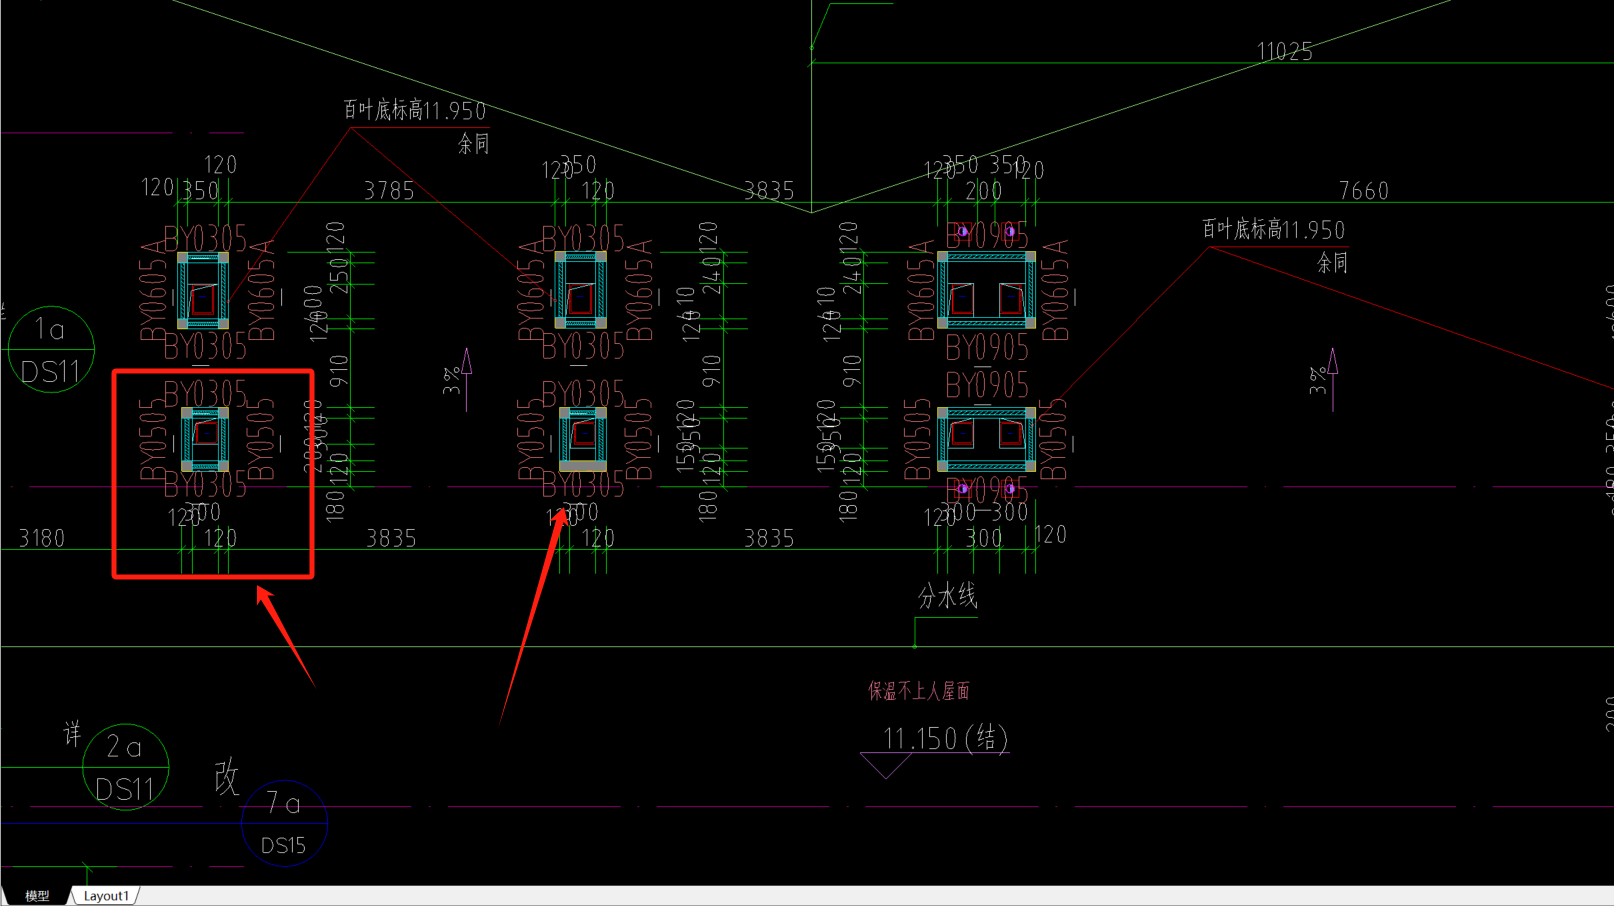
Task: Select the 2a detail callout circle
Action: (x=125, y=767)
